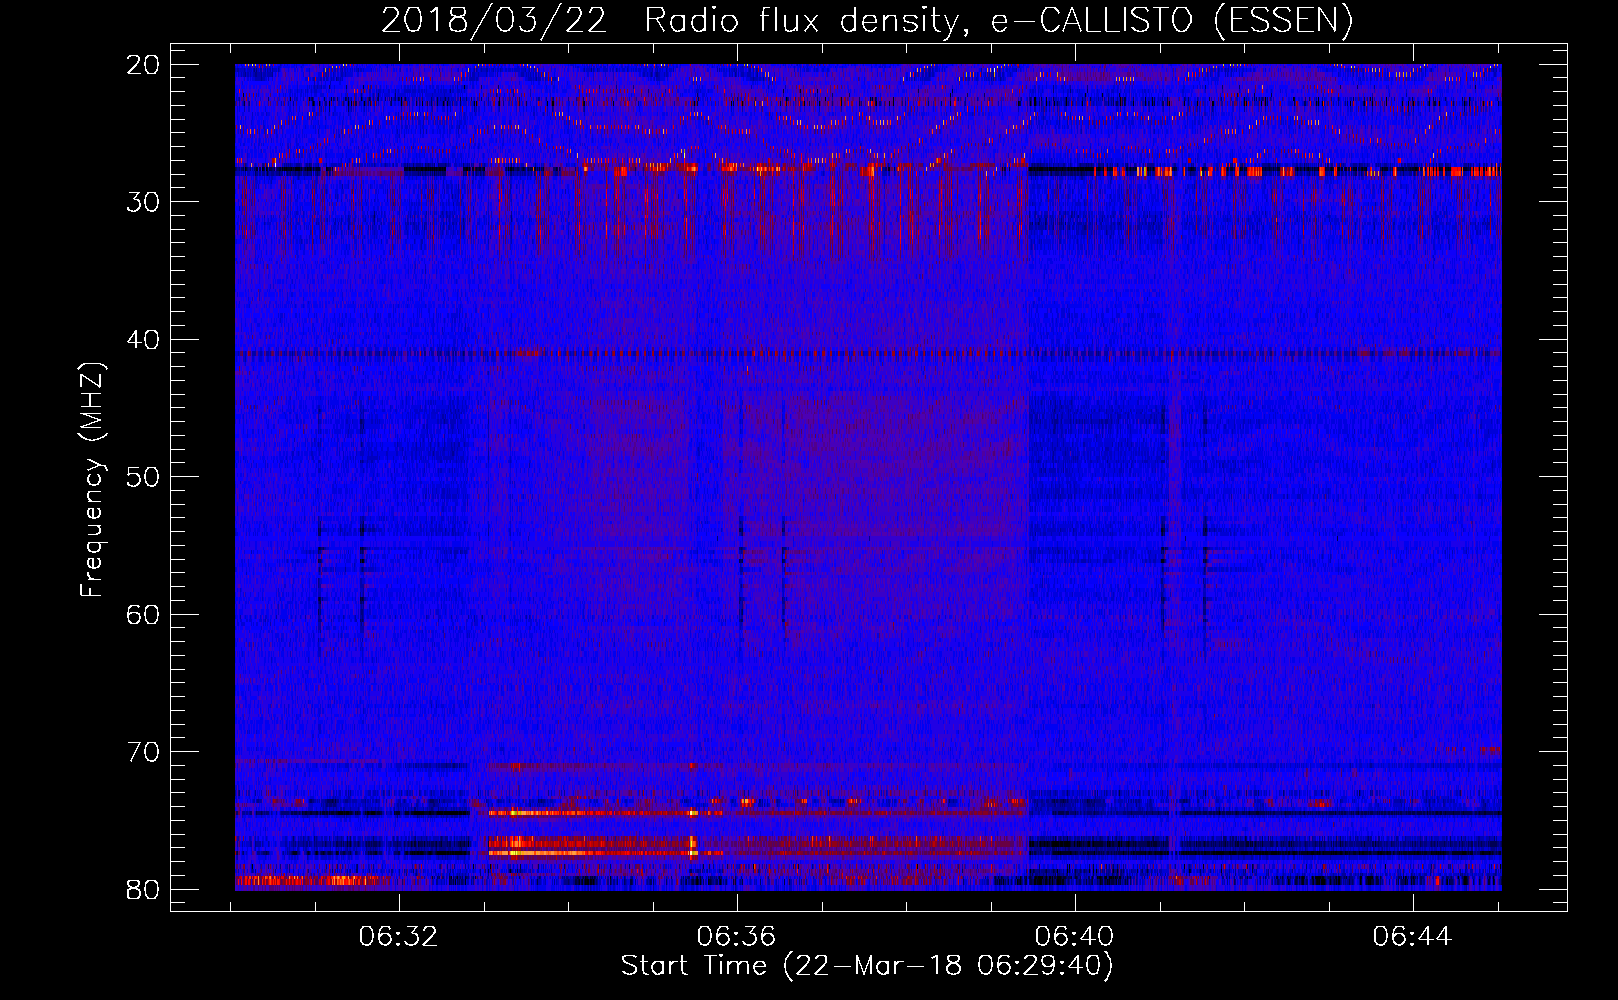Select the 06:44 time tick label
The width and height of the screenshot is (1618, 1000).
1412,937
